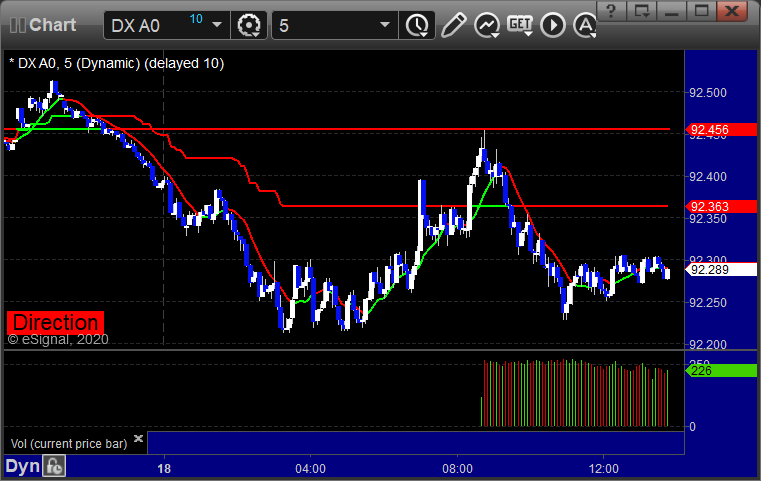Click the Vol (current price bar) label
761x481 pixels.
point(69,444)
